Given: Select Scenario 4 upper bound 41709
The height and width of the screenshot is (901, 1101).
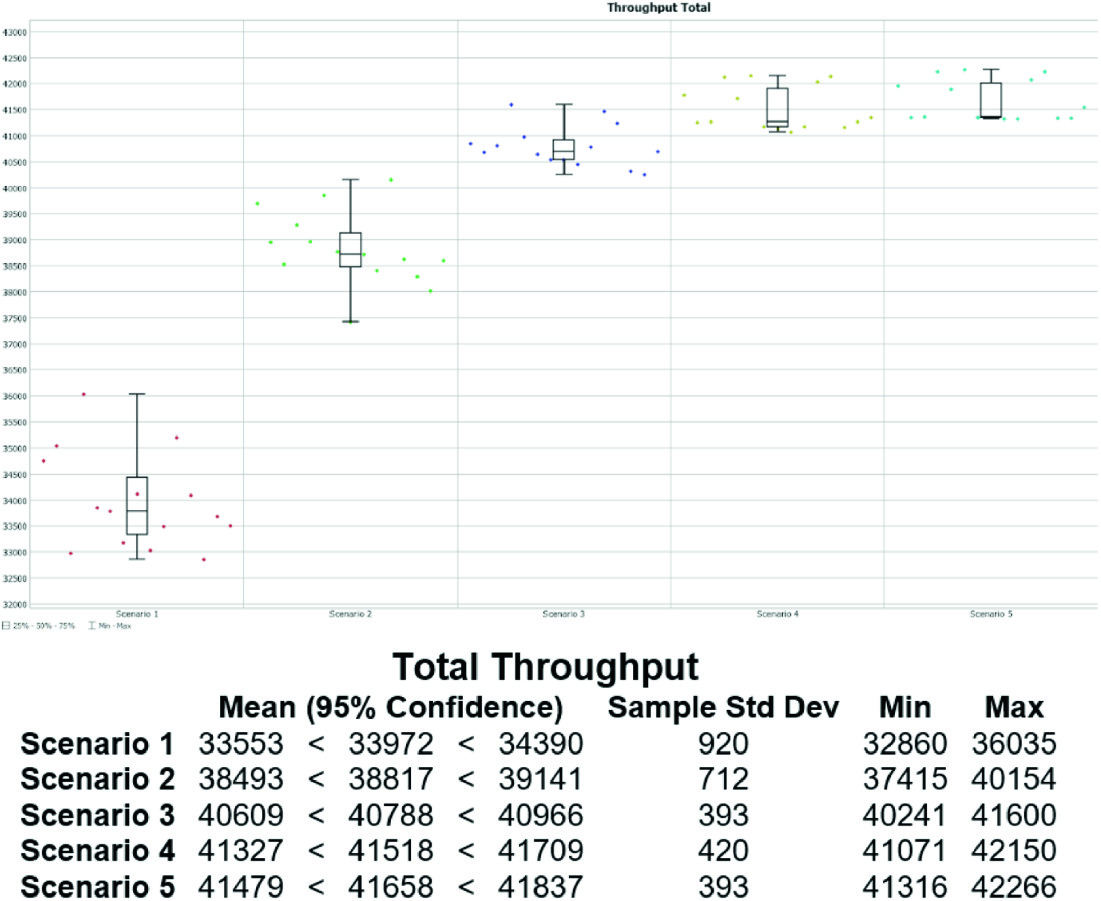Looking at the screenshot, I should click(x=541, y=850).
